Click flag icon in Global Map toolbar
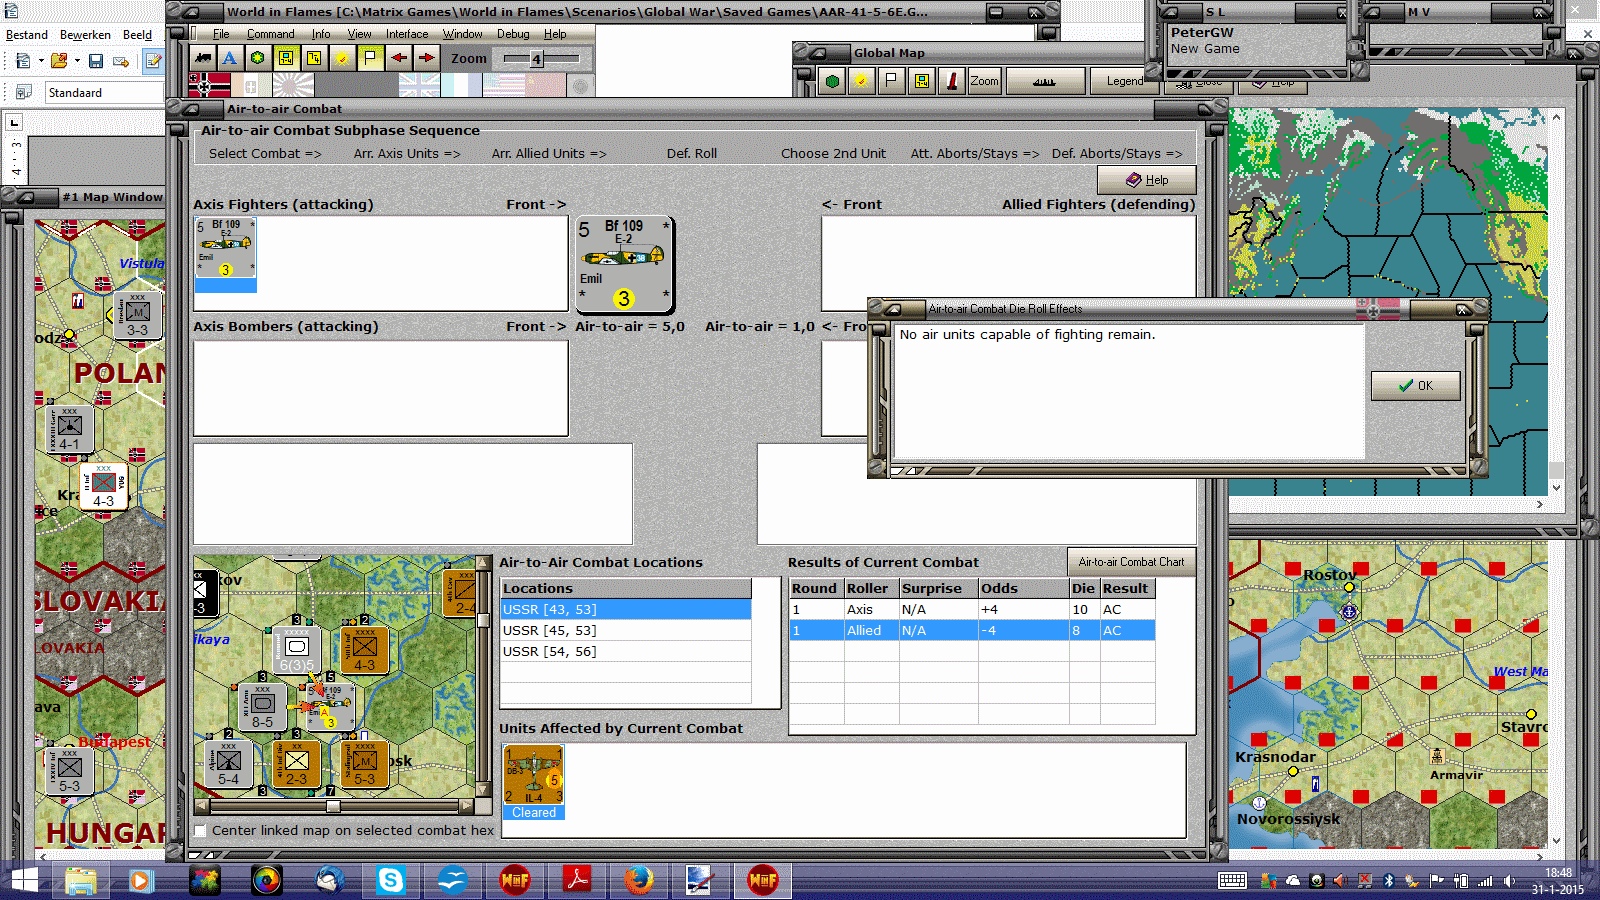The height and width of the screenshot is (900, 1600). point(891,81)
